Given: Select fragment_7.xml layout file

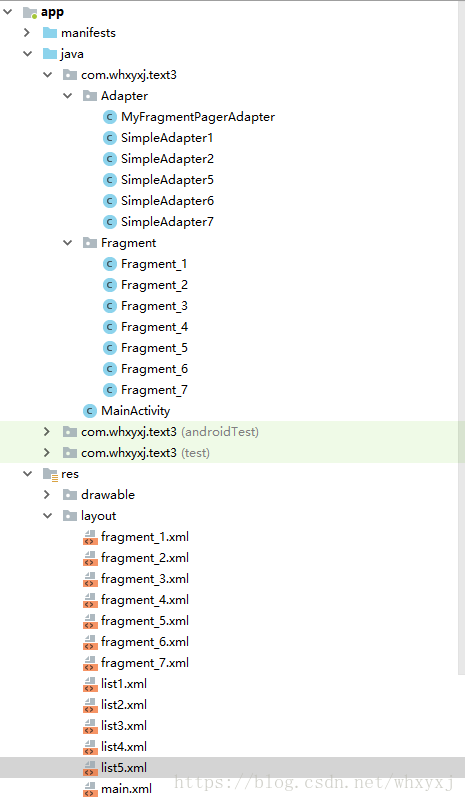Looking at the screenshot, I should pos(145,662).
